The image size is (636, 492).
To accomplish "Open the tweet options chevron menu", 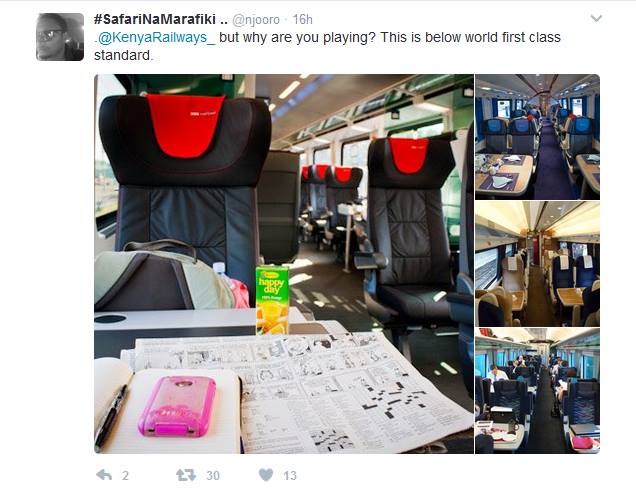I will coord(596,19).
